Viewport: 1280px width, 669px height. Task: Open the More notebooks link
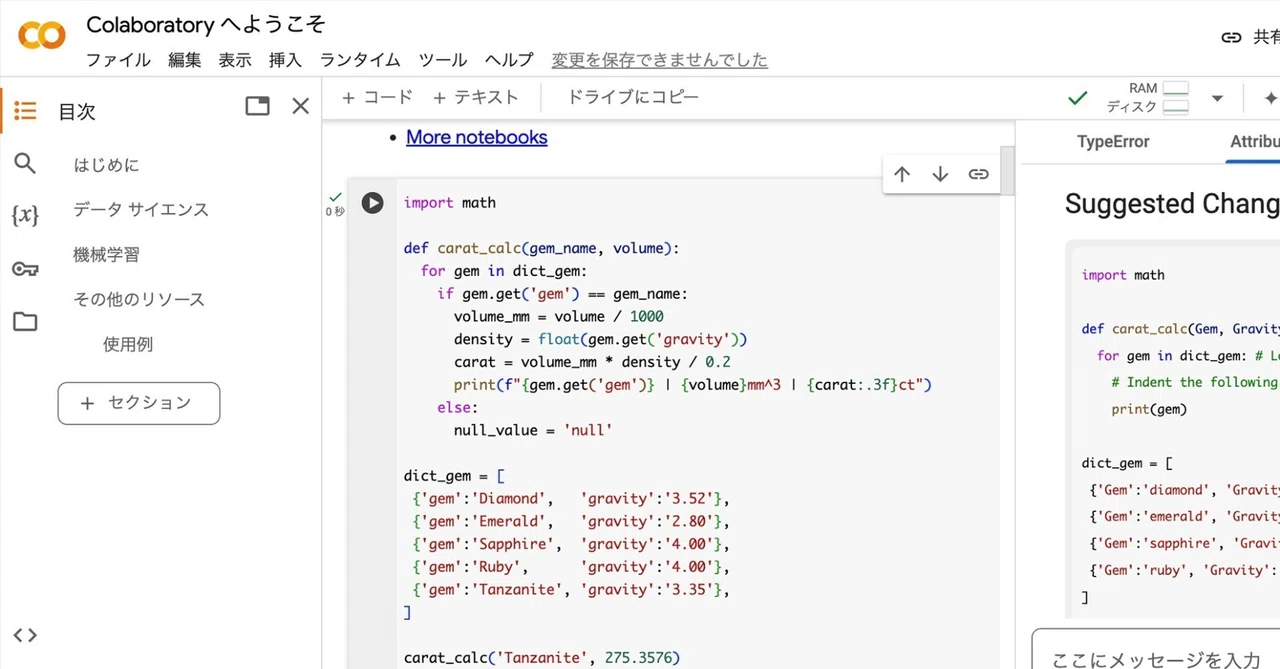pos(476,137)
